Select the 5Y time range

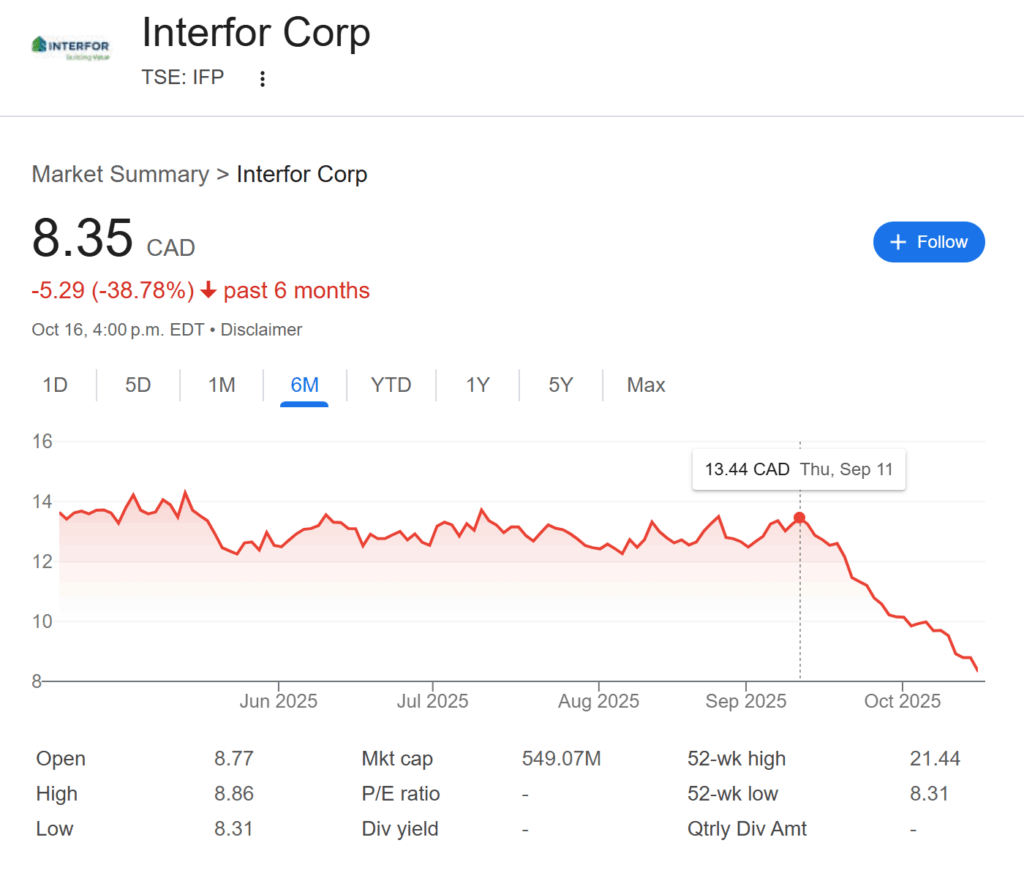pos(561,385)
